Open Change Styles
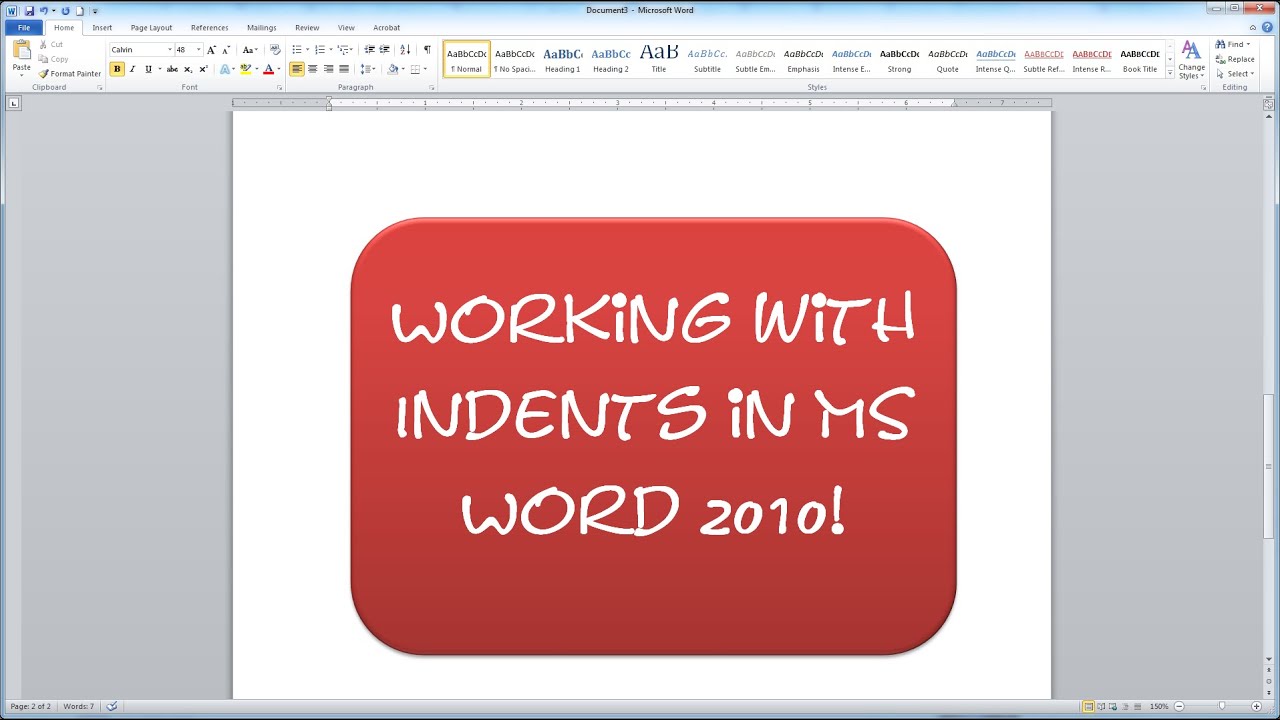Viewport: 1280px width, 720px height. pyautogui.click(x=1191, y=60)
